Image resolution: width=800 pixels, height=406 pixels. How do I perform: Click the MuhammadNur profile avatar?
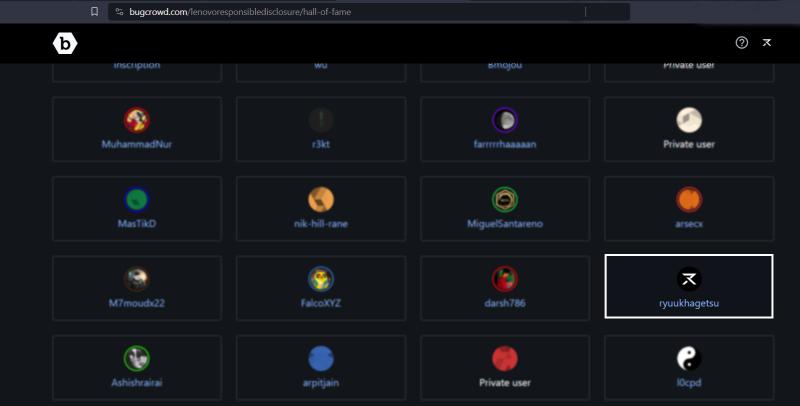pyautogui.click(x=137, y=120)
